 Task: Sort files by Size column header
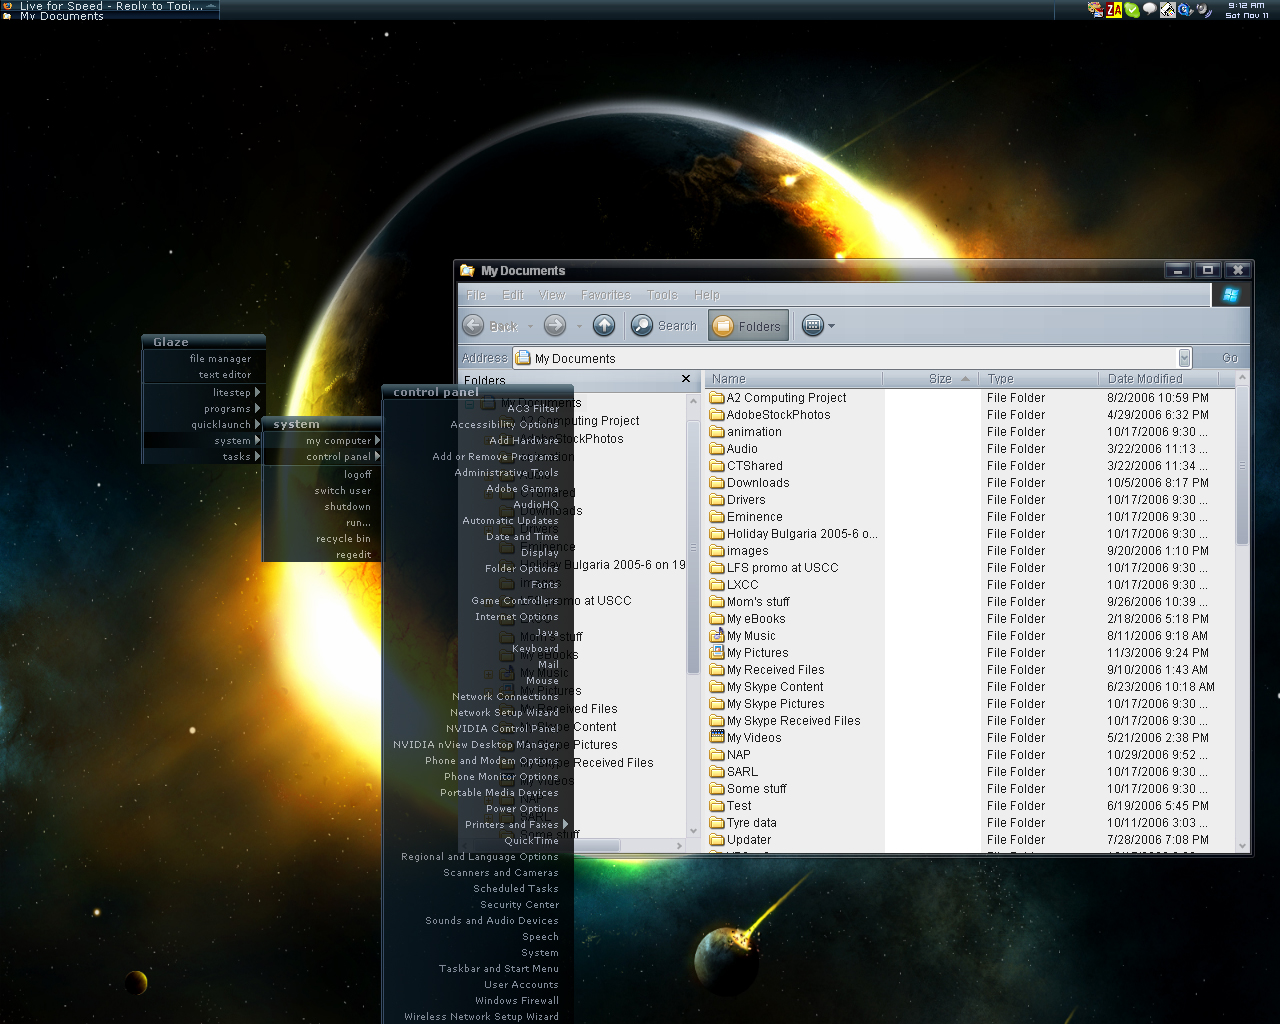pyautogui.click(x=930, y=379)
